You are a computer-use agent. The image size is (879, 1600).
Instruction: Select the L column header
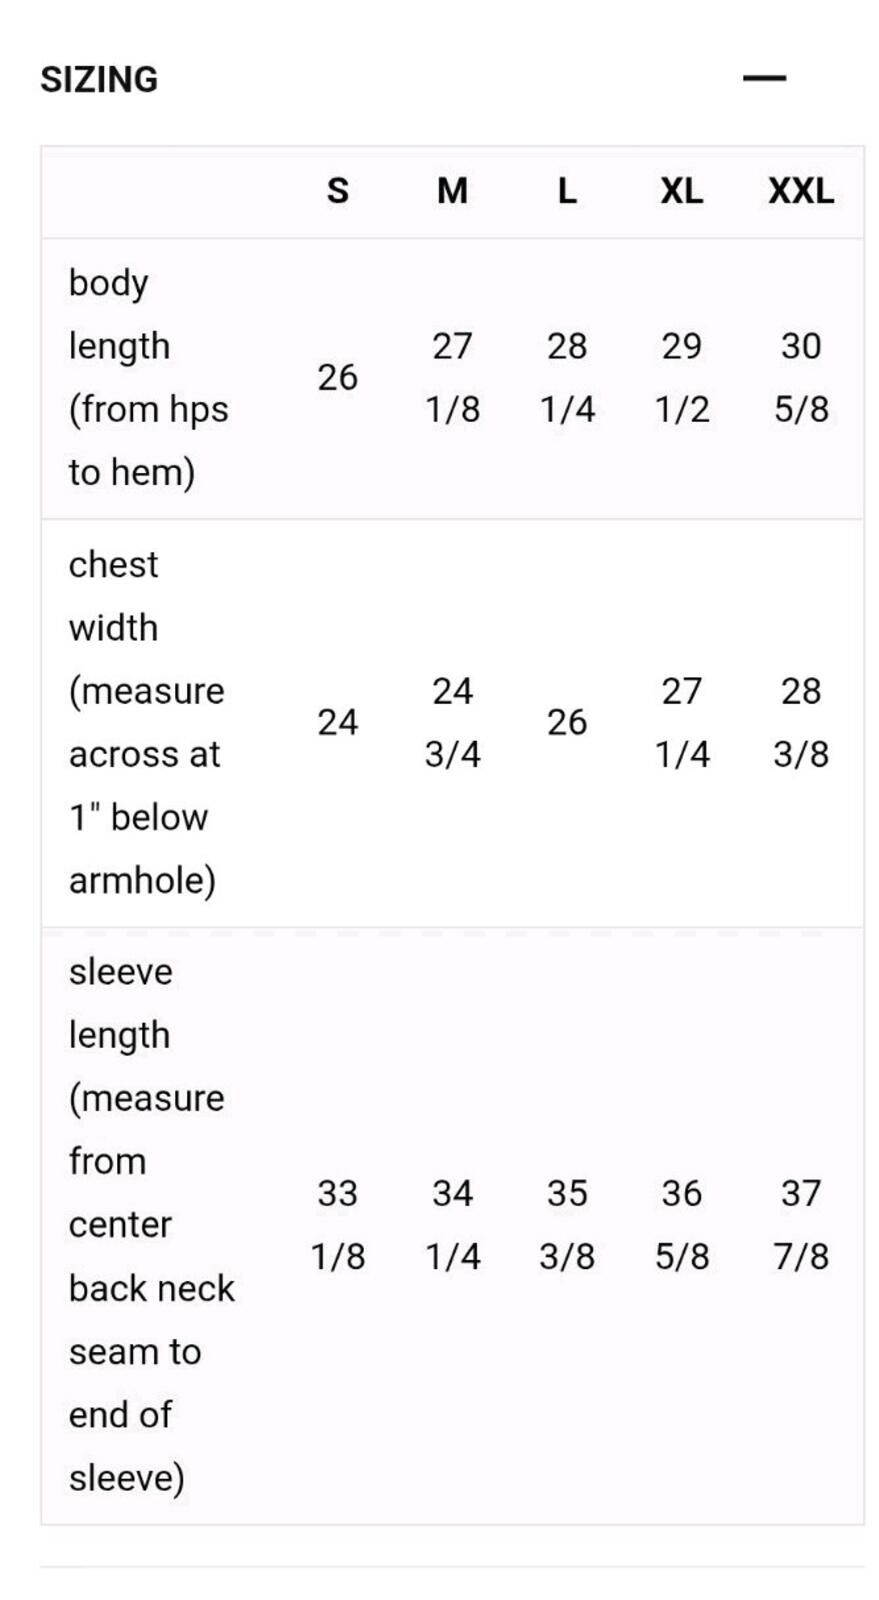click(x=567, y=190)
